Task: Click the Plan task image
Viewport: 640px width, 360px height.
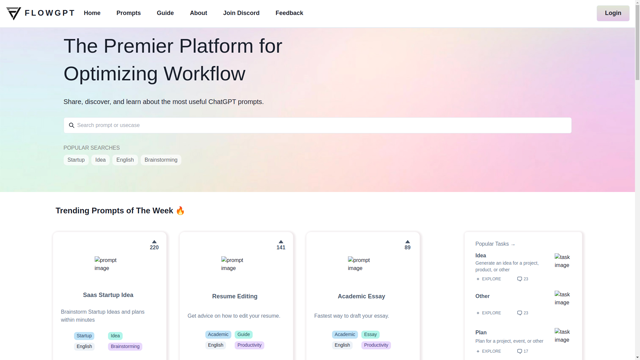Action: (x=562, y=336)
